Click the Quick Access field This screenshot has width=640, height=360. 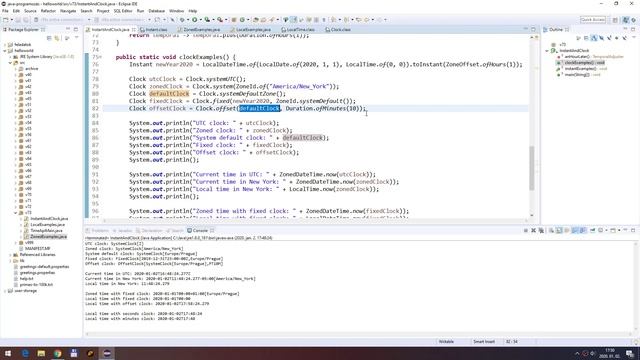pyautogui.click(x=593, y=20)
